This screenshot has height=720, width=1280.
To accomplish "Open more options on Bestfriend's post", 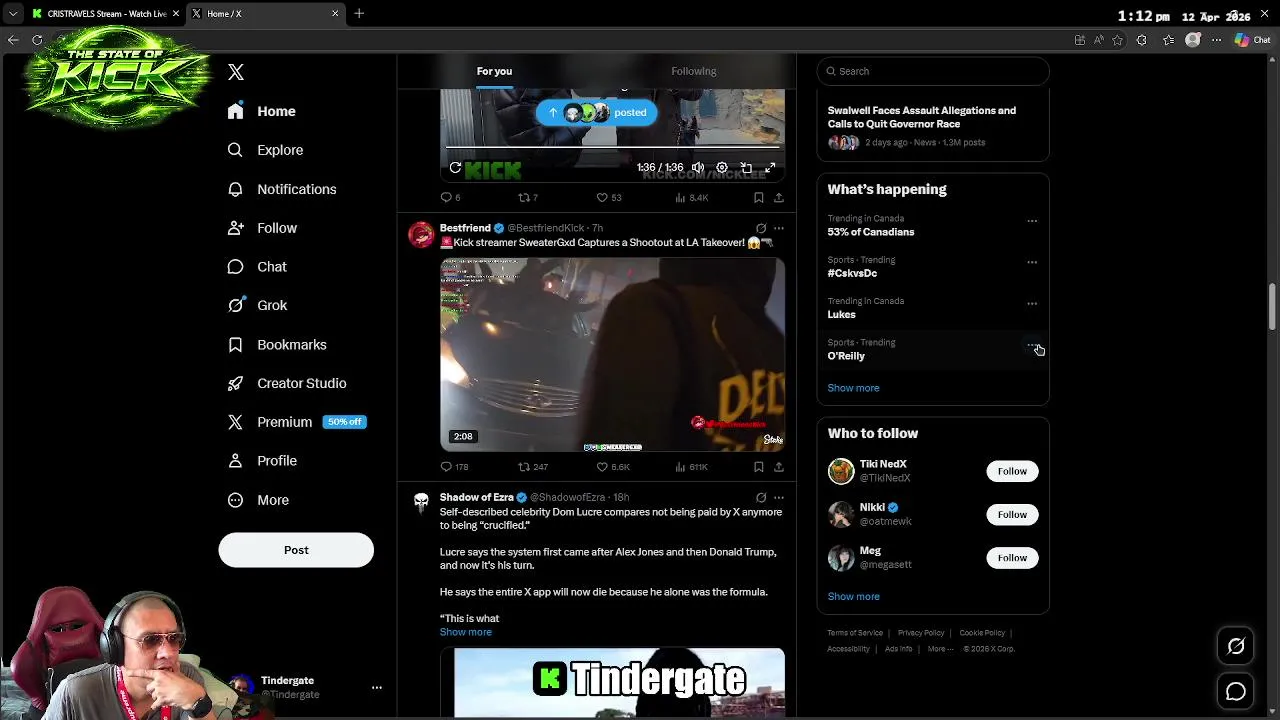I will pos(778,228).
